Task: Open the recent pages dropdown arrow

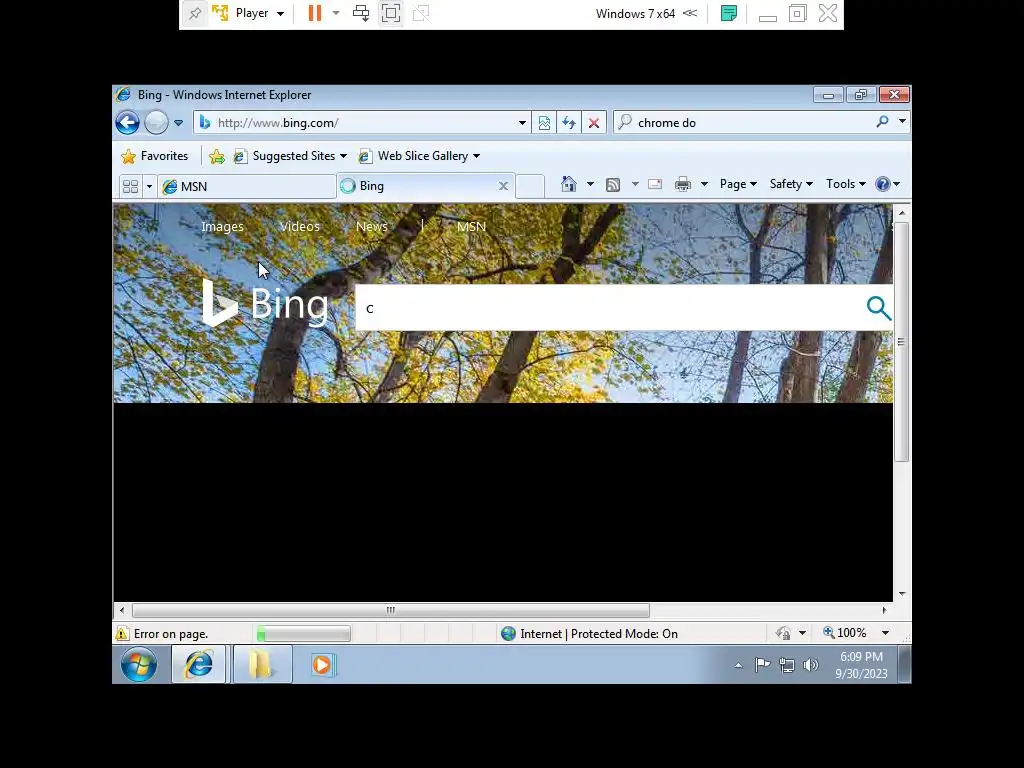Action: point(178,123)
